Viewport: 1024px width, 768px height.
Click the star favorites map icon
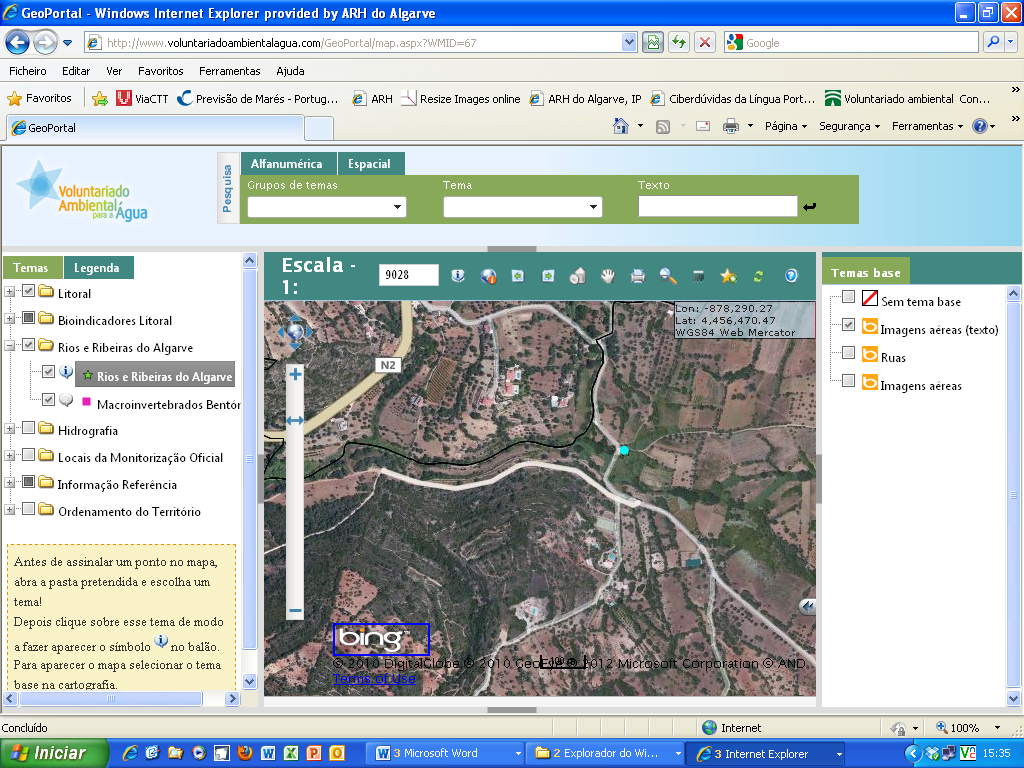(x=728, y=276)
